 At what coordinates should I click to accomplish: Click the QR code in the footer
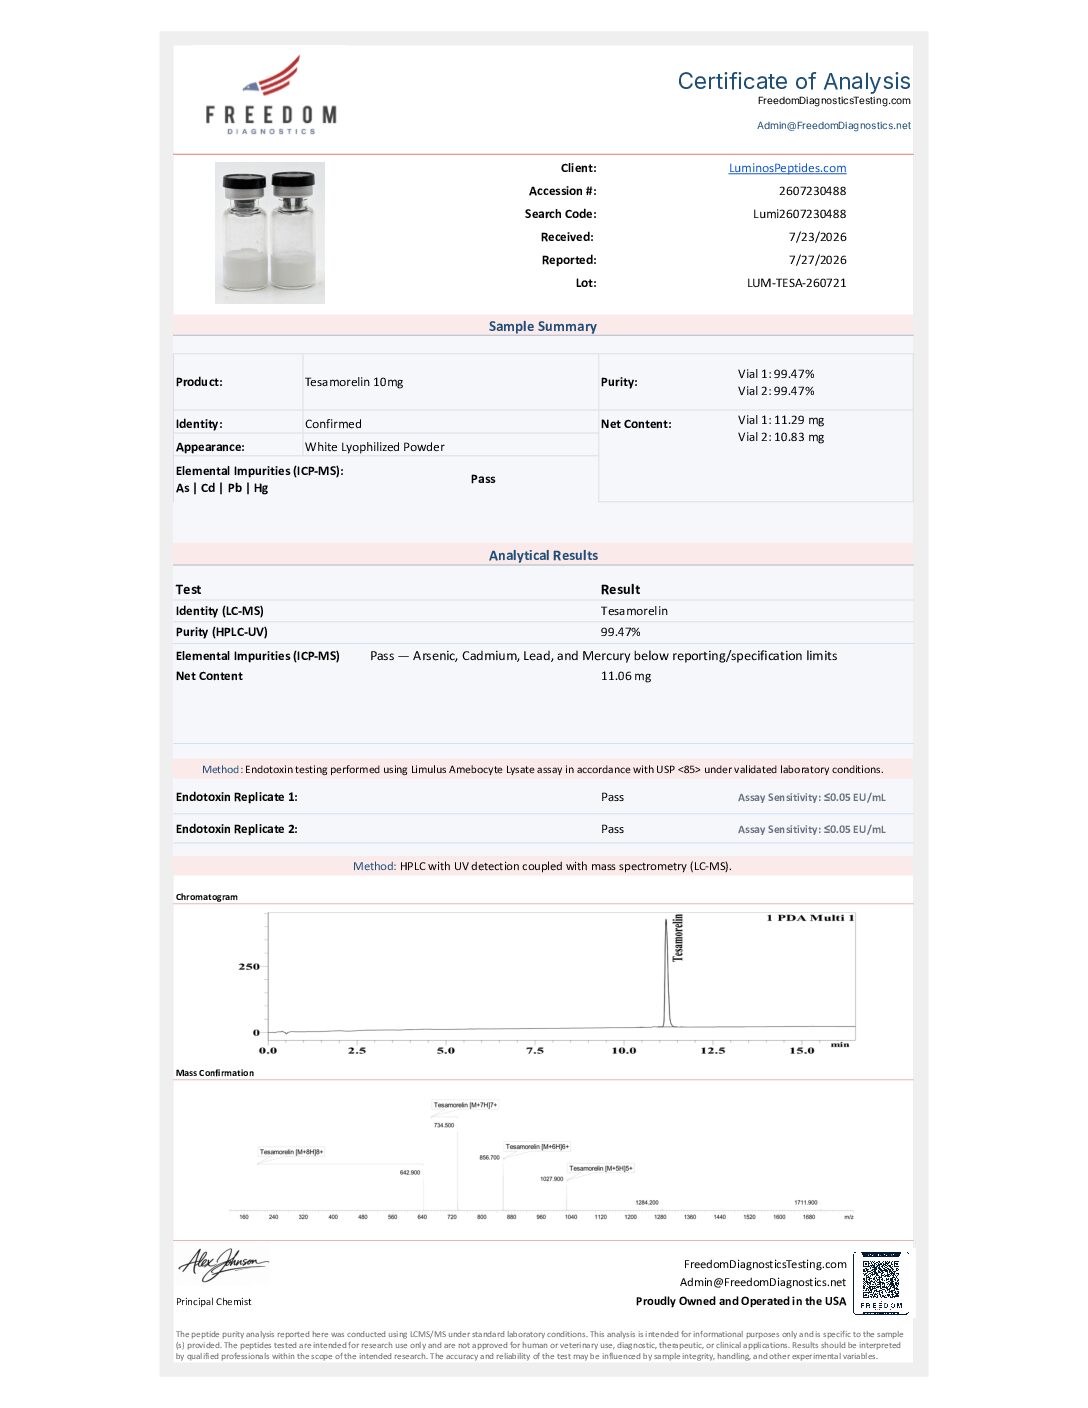[881, 1283]
